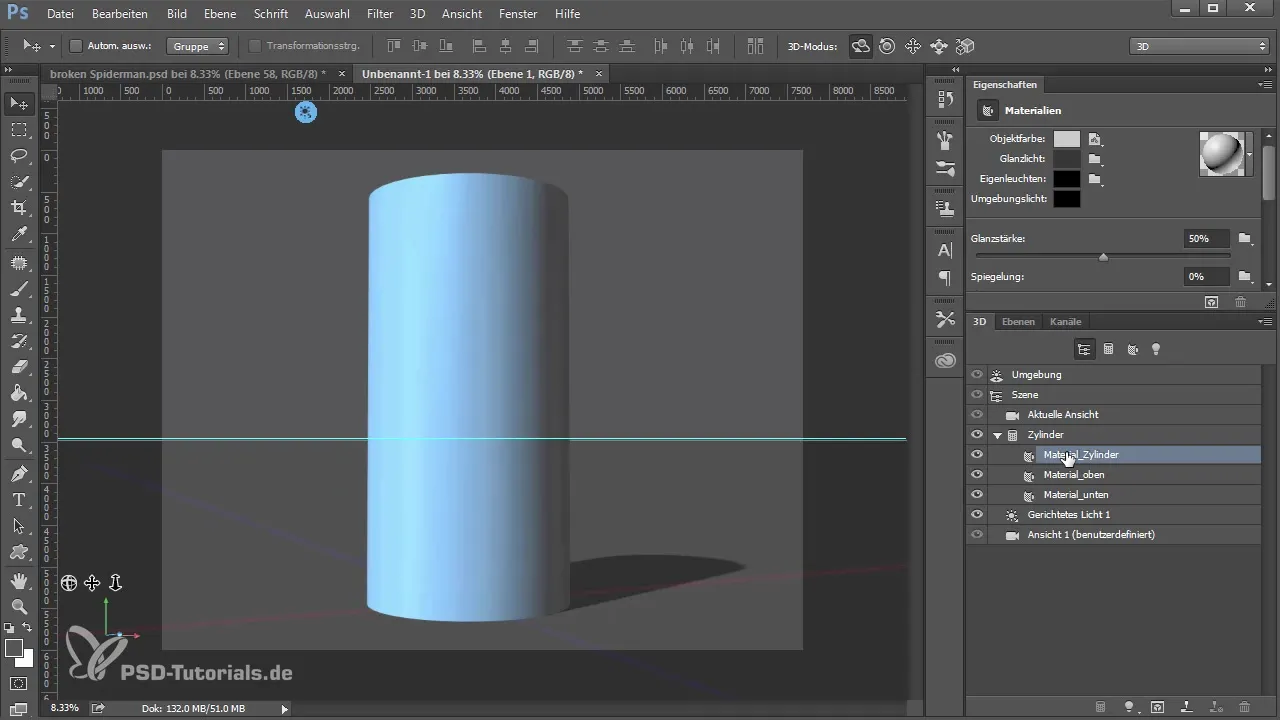Select the Lasso tool
Image resolution: width=1280 pixels, height=720 pixels.
click(18, 156)
